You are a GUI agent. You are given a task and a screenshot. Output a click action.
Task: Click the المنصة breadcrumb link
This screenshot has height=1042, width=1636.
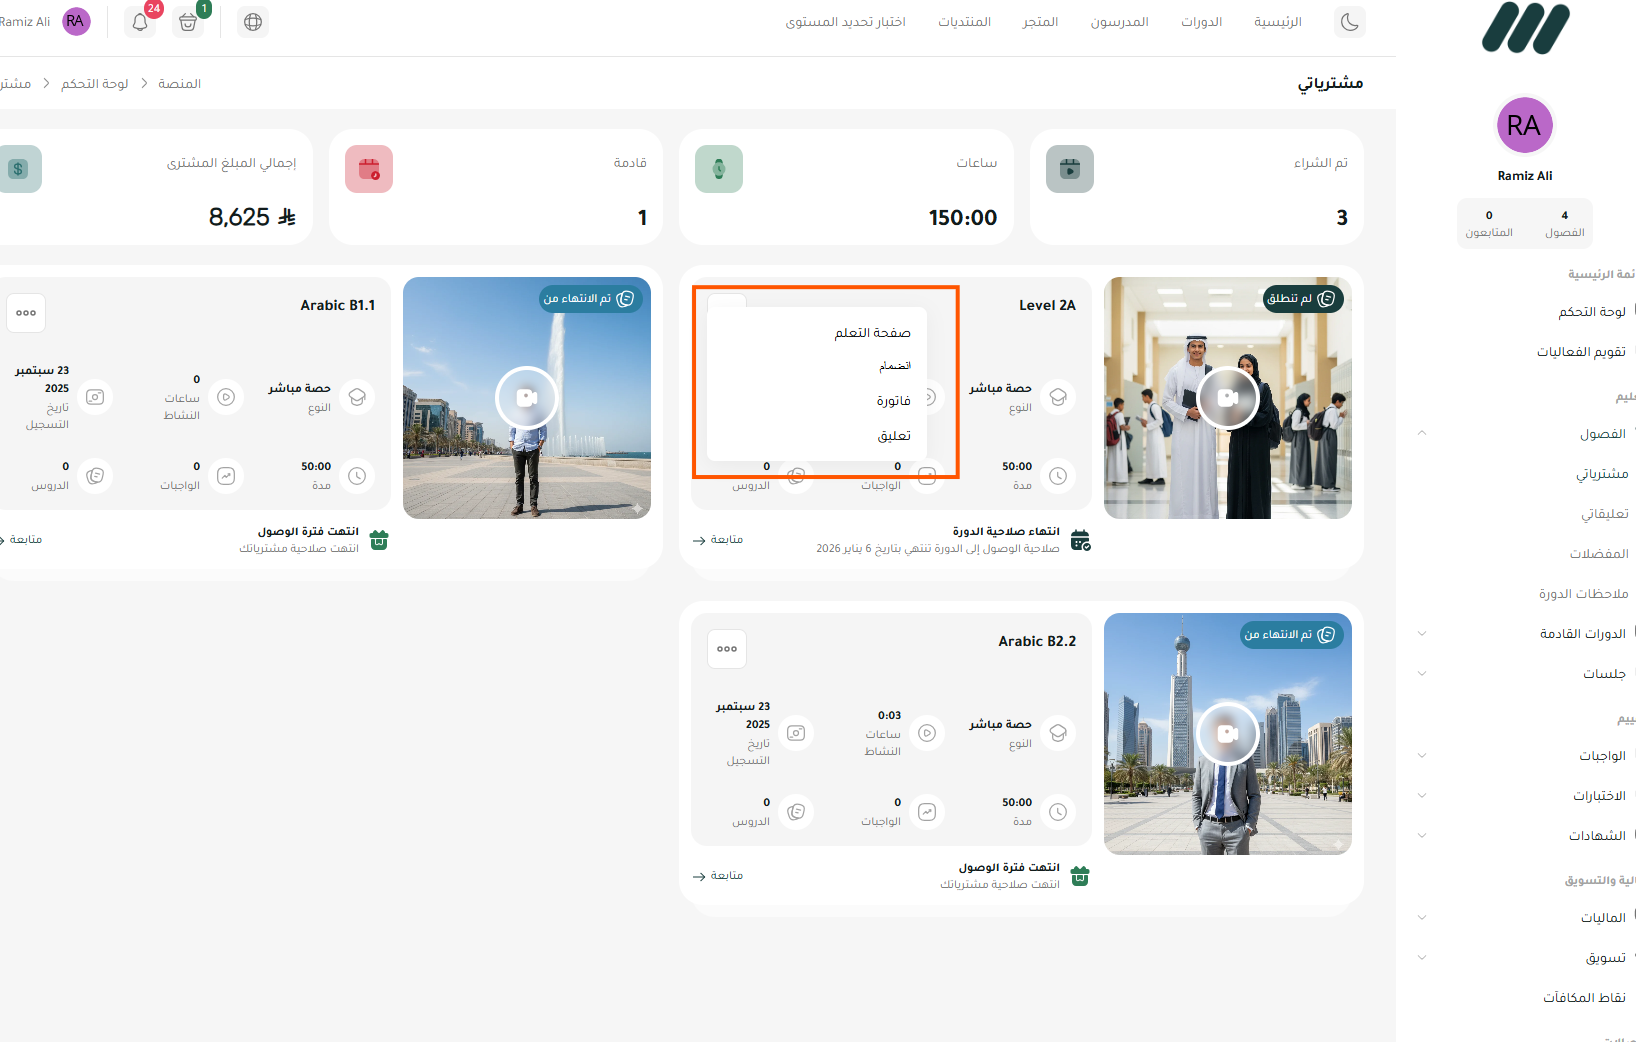(180, 84)
